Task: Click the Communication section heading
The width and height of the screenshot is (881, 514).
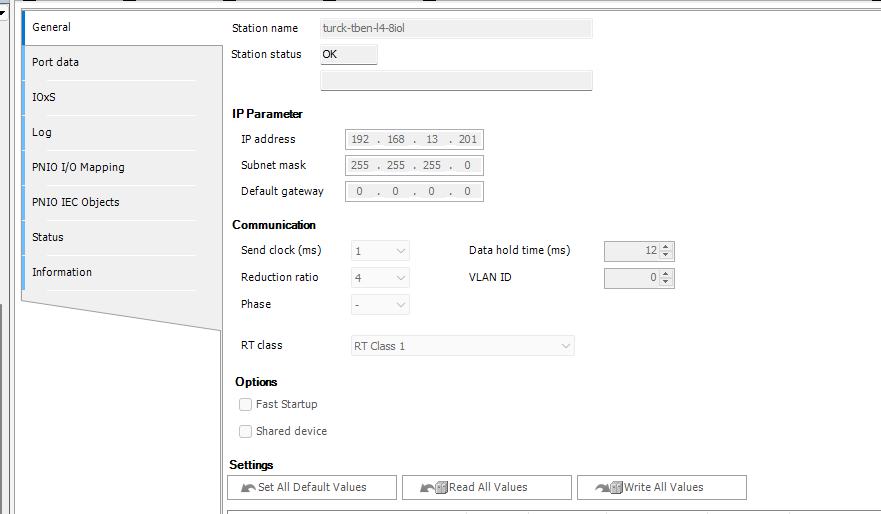Action: (274, 225)
